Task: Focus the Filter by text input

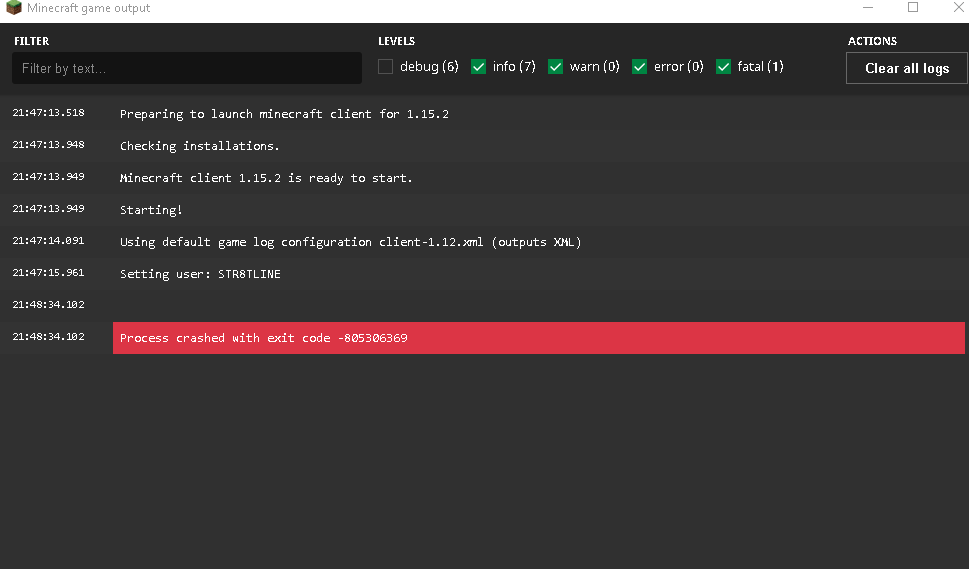Action: [x=187, y=68]
